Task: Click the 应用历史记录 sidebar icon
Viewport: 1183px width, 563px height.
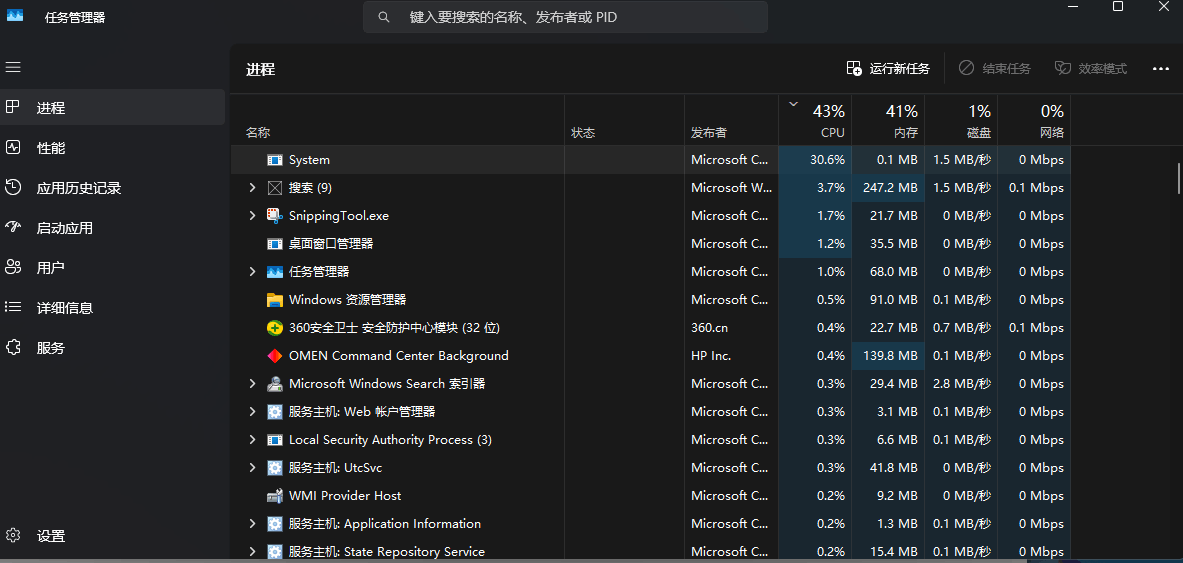Action: [x=13, y=187]
